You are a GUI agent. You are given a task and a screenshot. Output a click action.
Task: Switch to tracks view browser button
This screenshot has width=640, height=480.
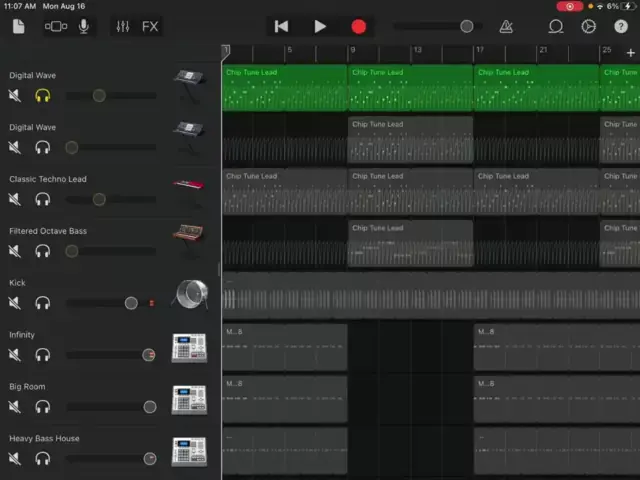(x=56, y=26)
